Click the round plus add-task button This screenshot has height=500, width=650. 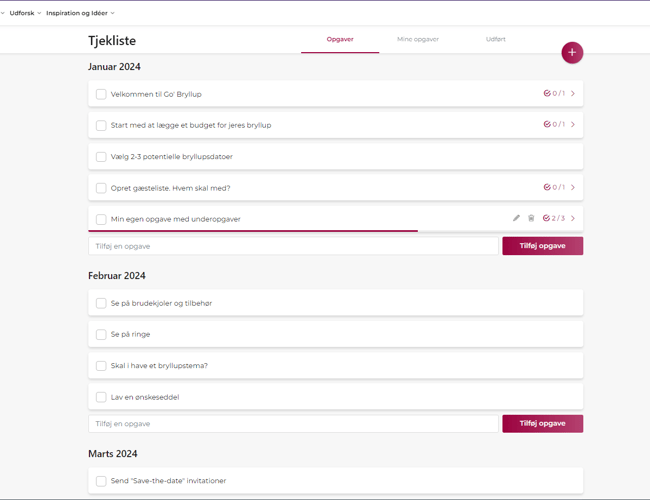click(x=572, y=52)
